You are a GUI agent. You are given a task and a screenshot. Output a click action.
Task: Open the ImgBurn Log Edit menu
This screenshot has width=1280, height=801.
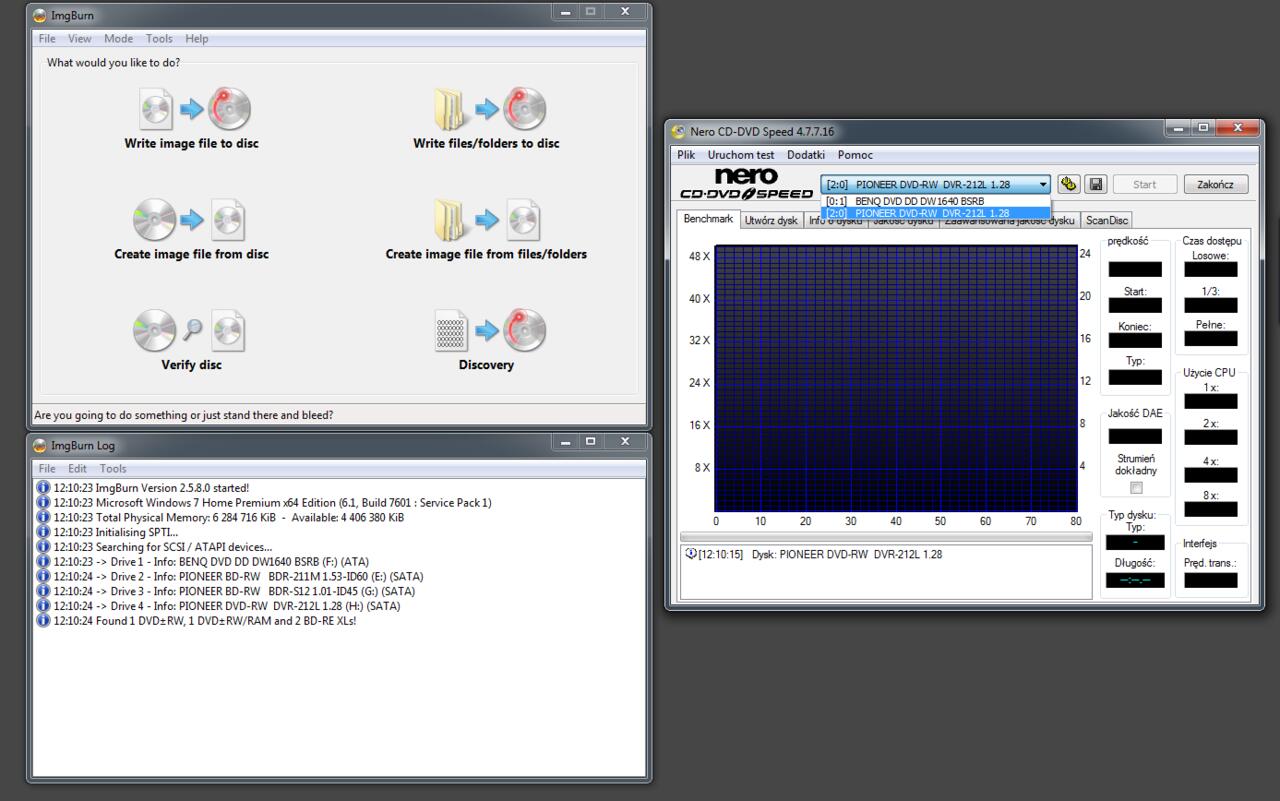click(x=78, y=468)
